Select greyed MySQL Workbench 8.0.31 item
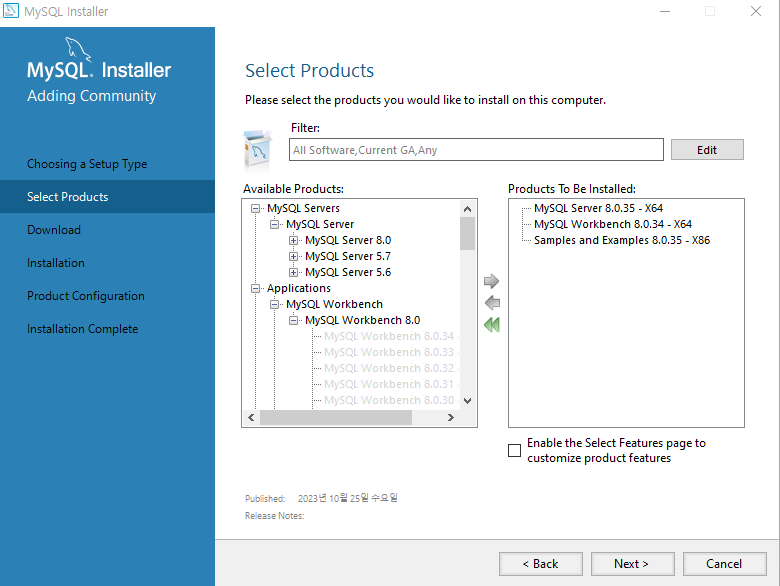Image resolution: width=780 pixels, height=586 pixels. (391, 384)
